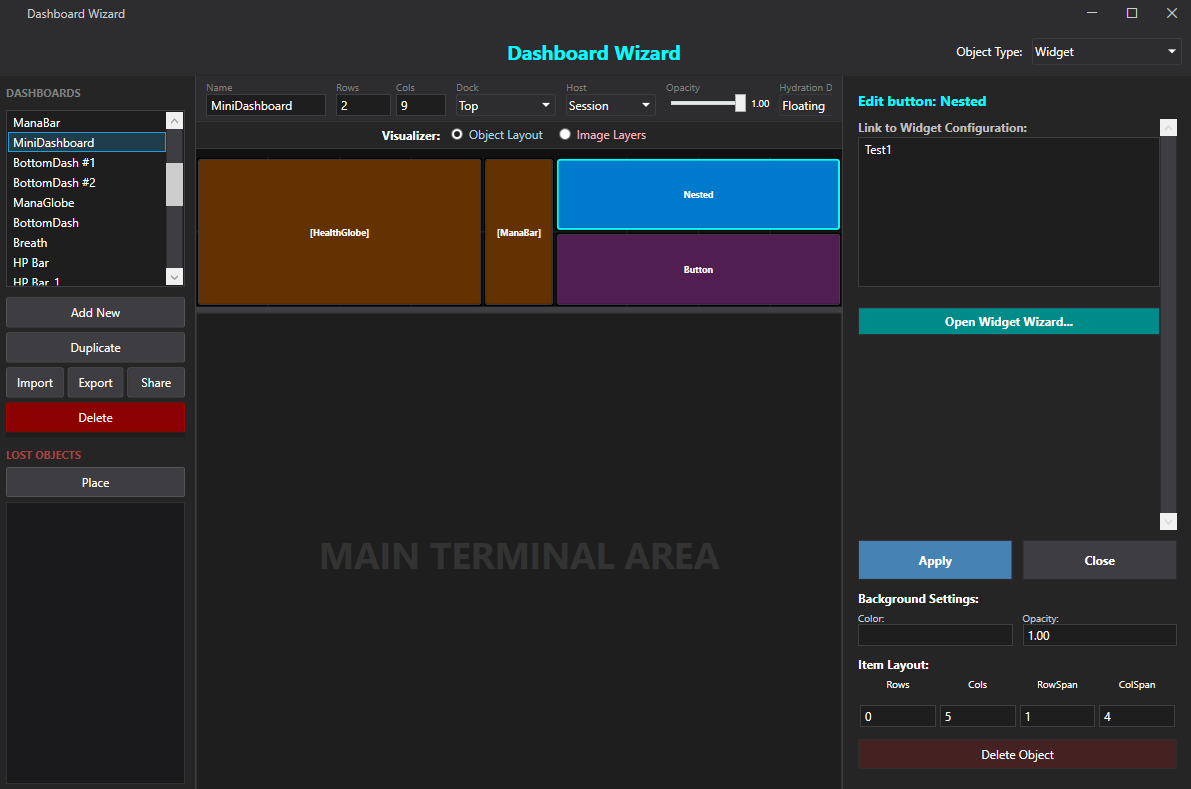Select the Object Layout visualizer radio button
The image size is (1191, 789).
(457, 134)
